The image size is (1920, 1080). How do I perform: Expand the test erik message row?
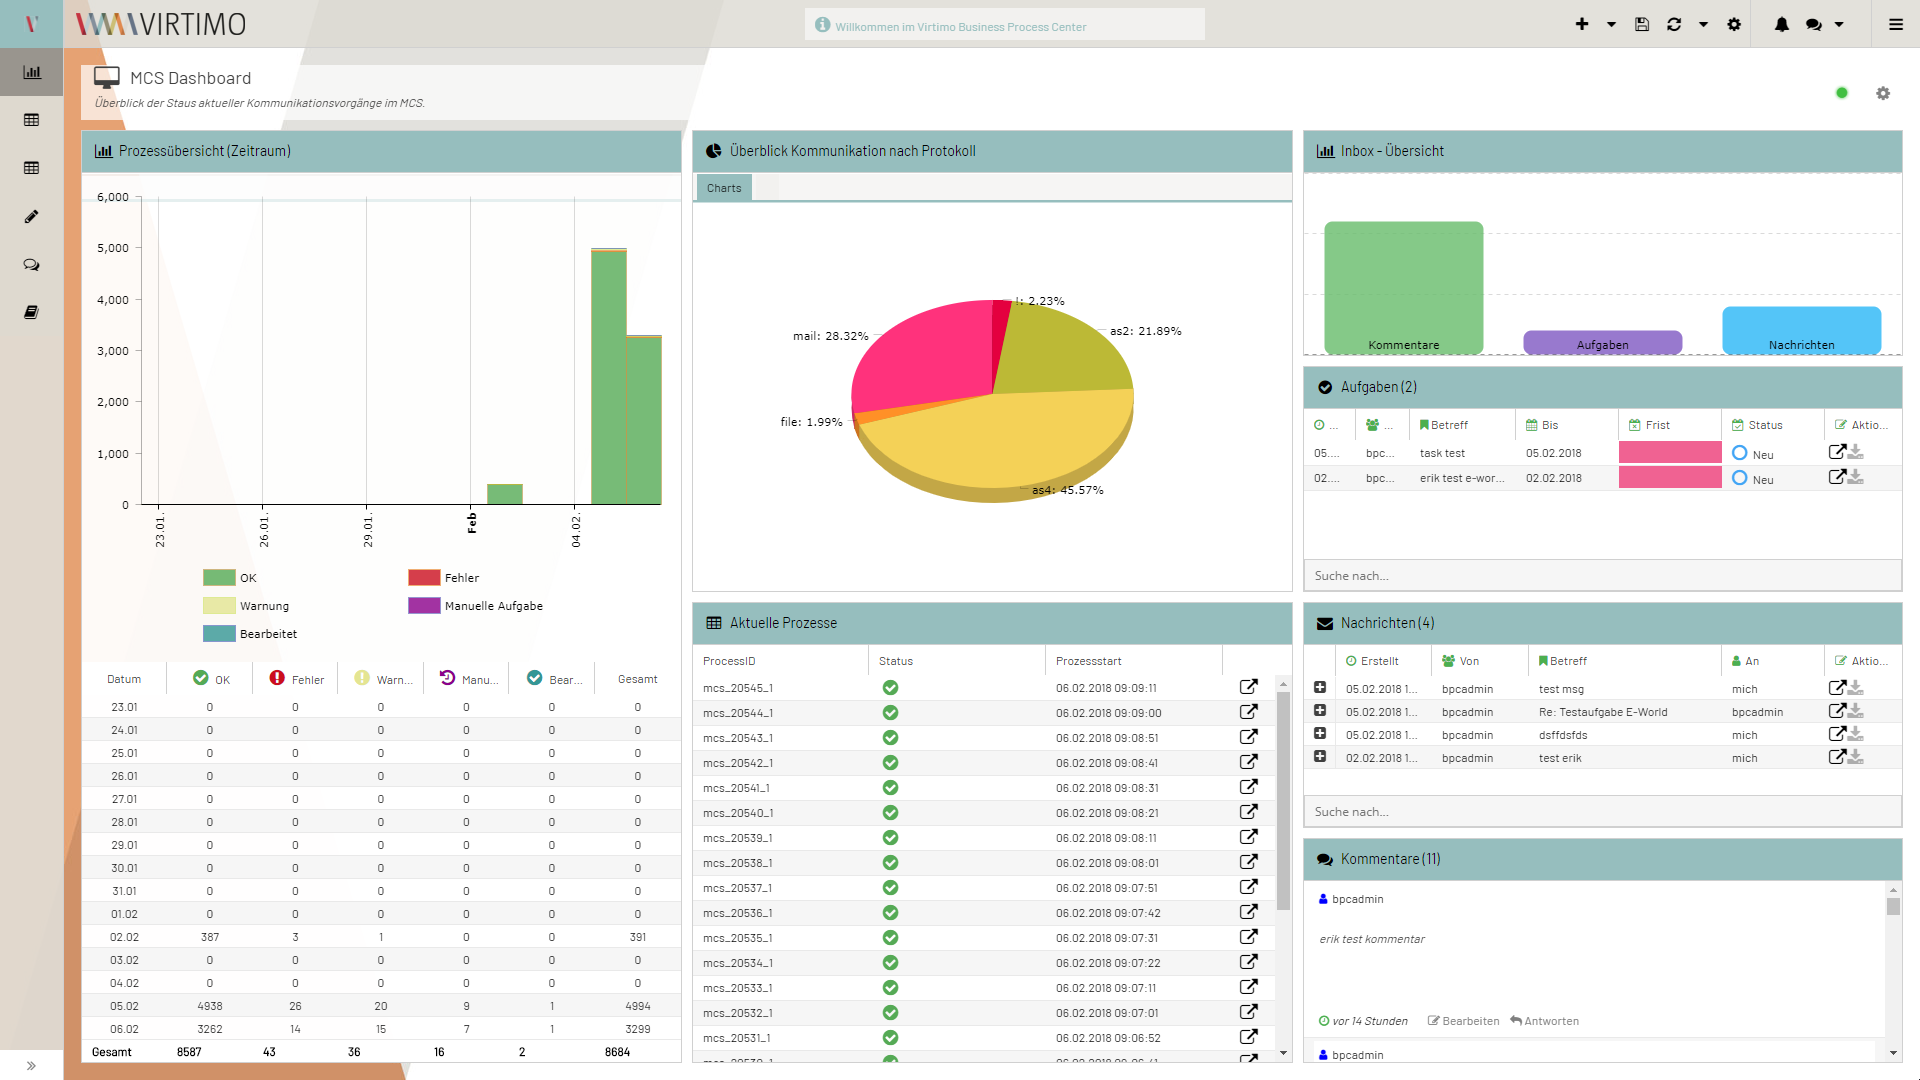[1320, 756]
